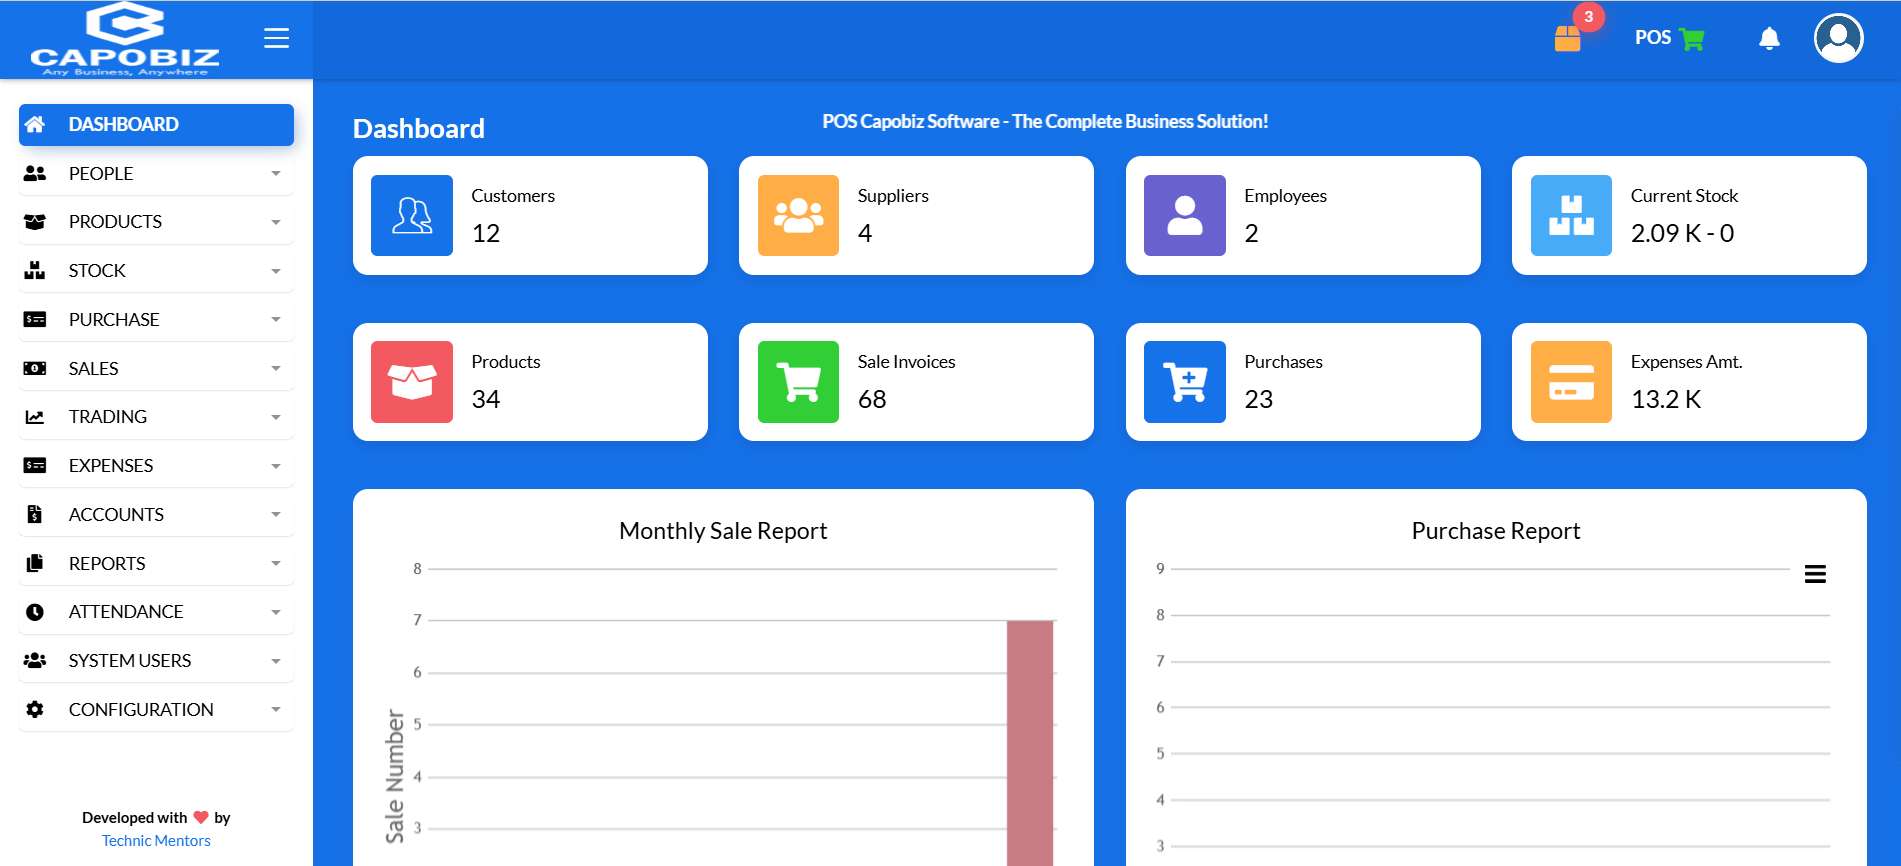Image resolution: width=1901 pixels, height=866 pixels.
Task: Select the Dashboard menu item
Action: (x=156, y=125)
